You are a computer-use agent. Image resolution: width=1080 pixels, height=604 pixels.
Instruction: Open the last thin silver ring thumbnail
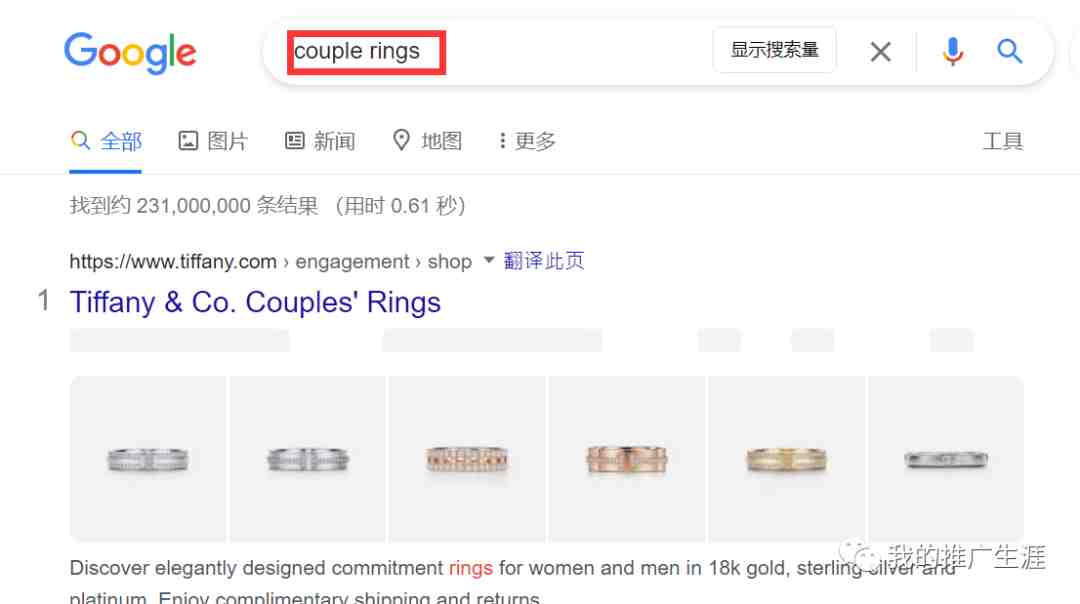pyautogui.click(x=946, y=459)
